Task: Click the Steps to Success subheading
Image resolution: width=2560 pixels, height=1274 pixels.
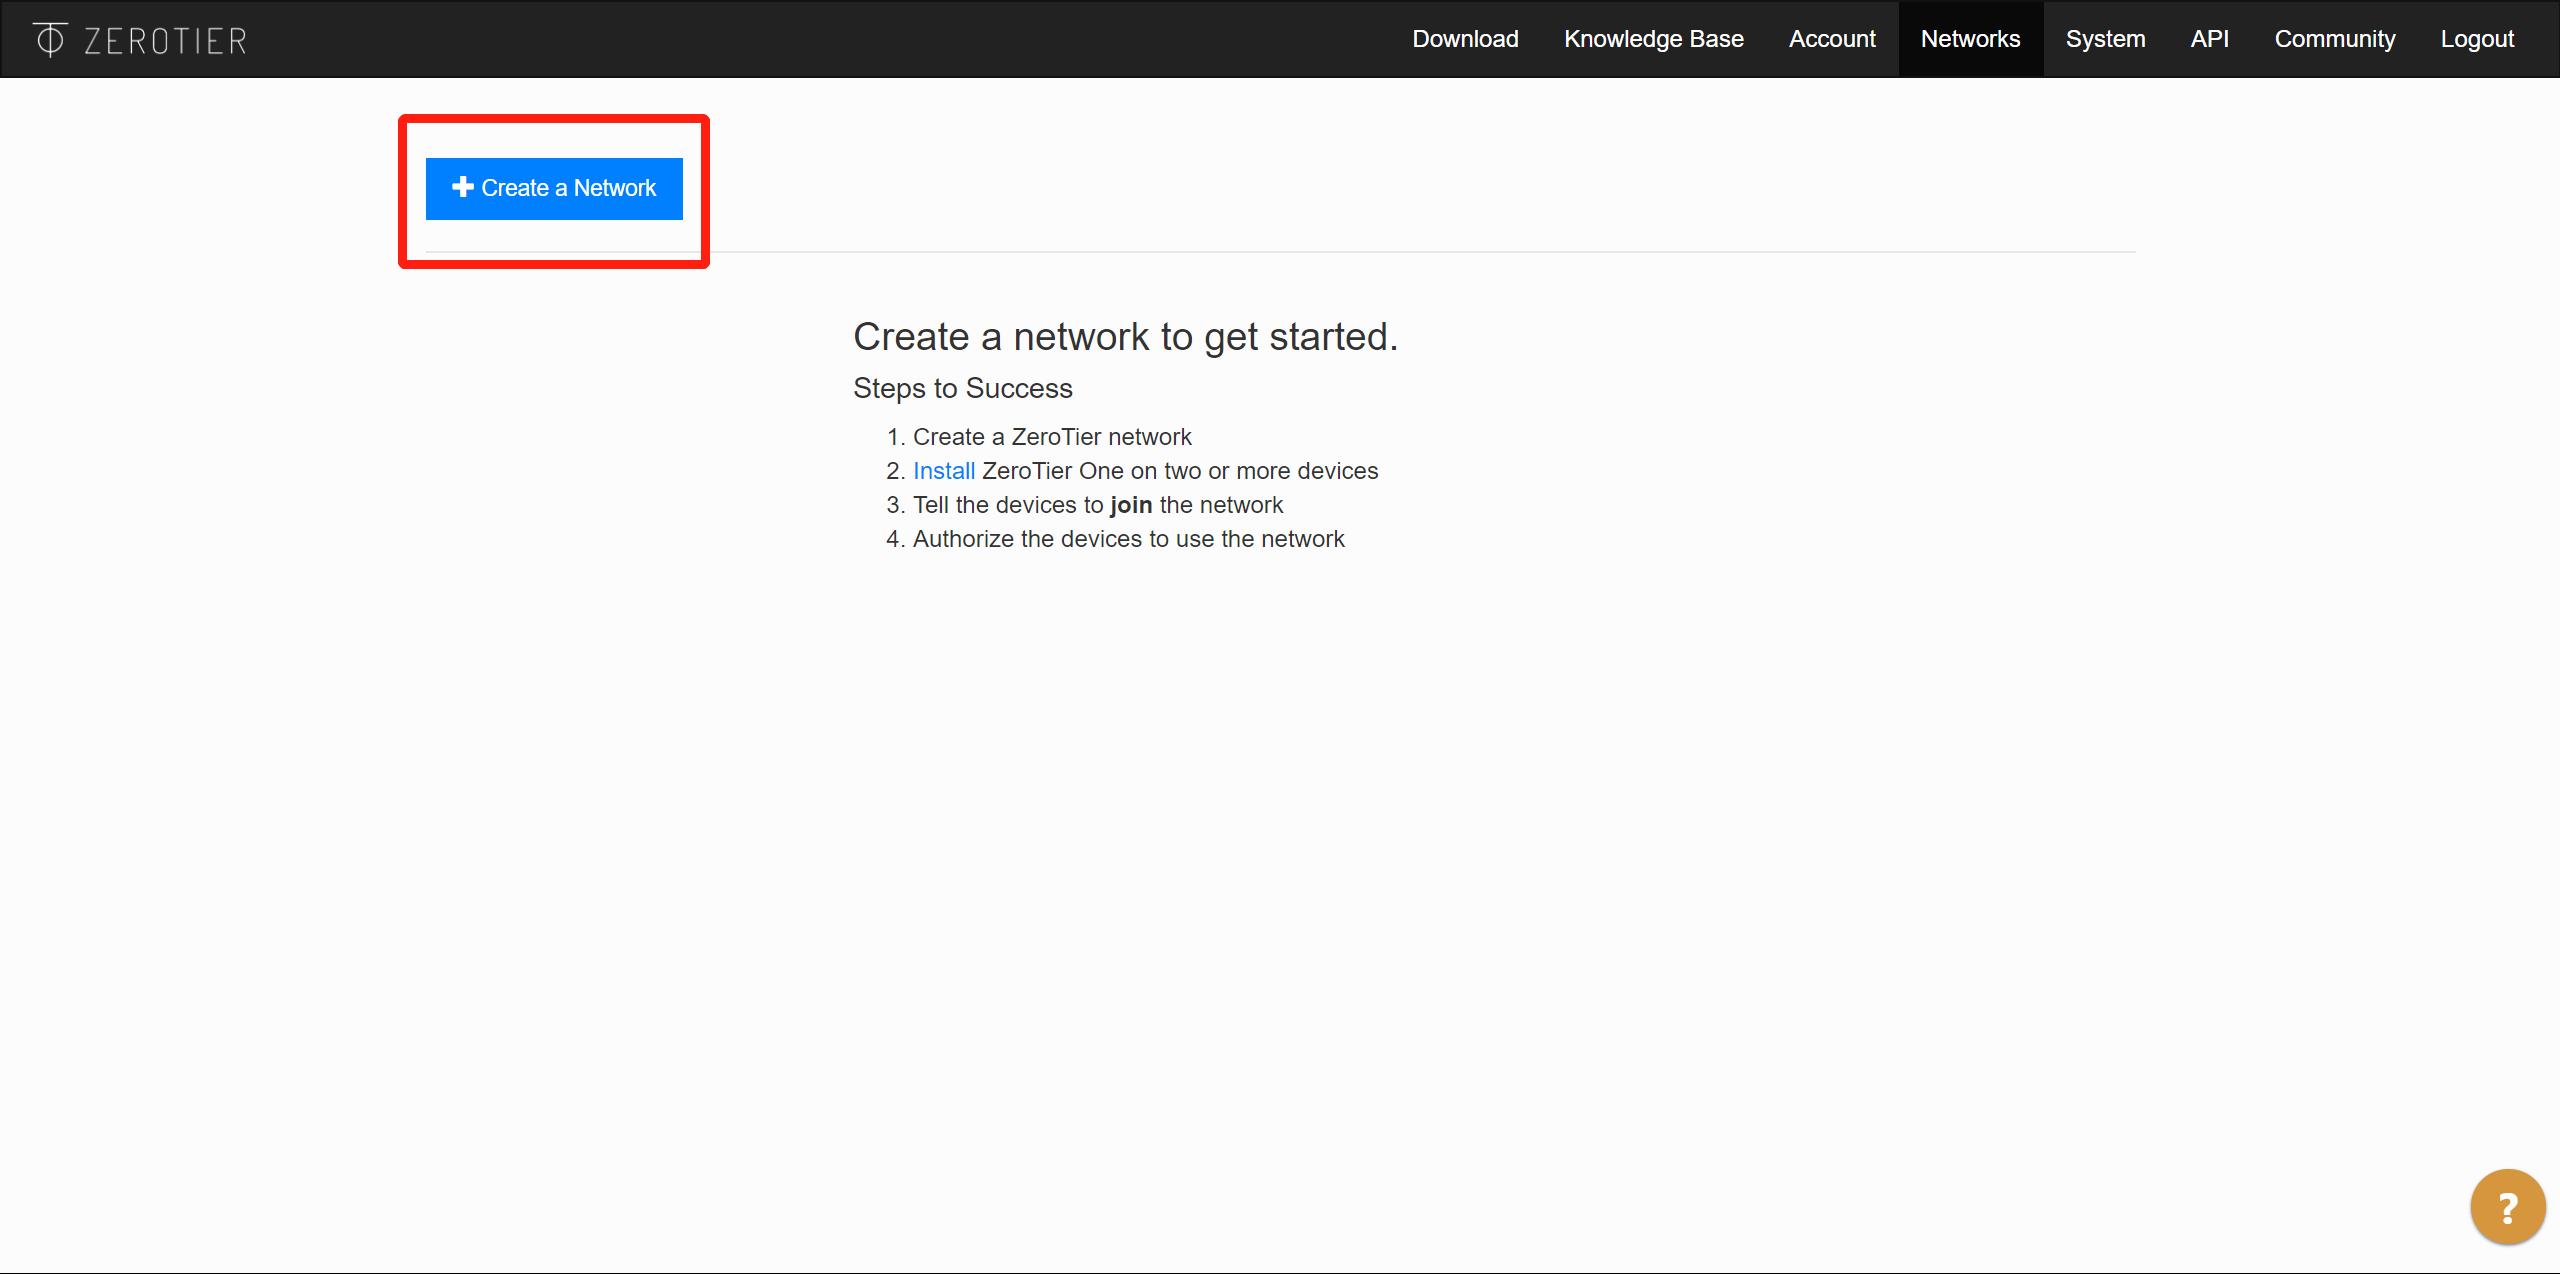Action: [x=962, y=388]
